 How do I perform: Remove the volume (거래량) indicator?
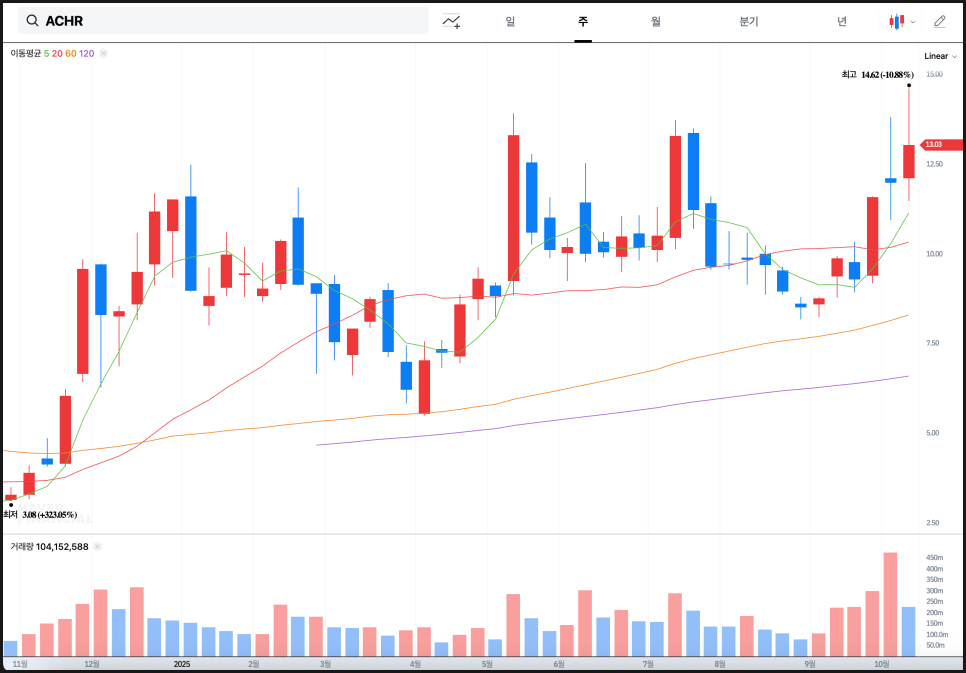pos(98,547)
